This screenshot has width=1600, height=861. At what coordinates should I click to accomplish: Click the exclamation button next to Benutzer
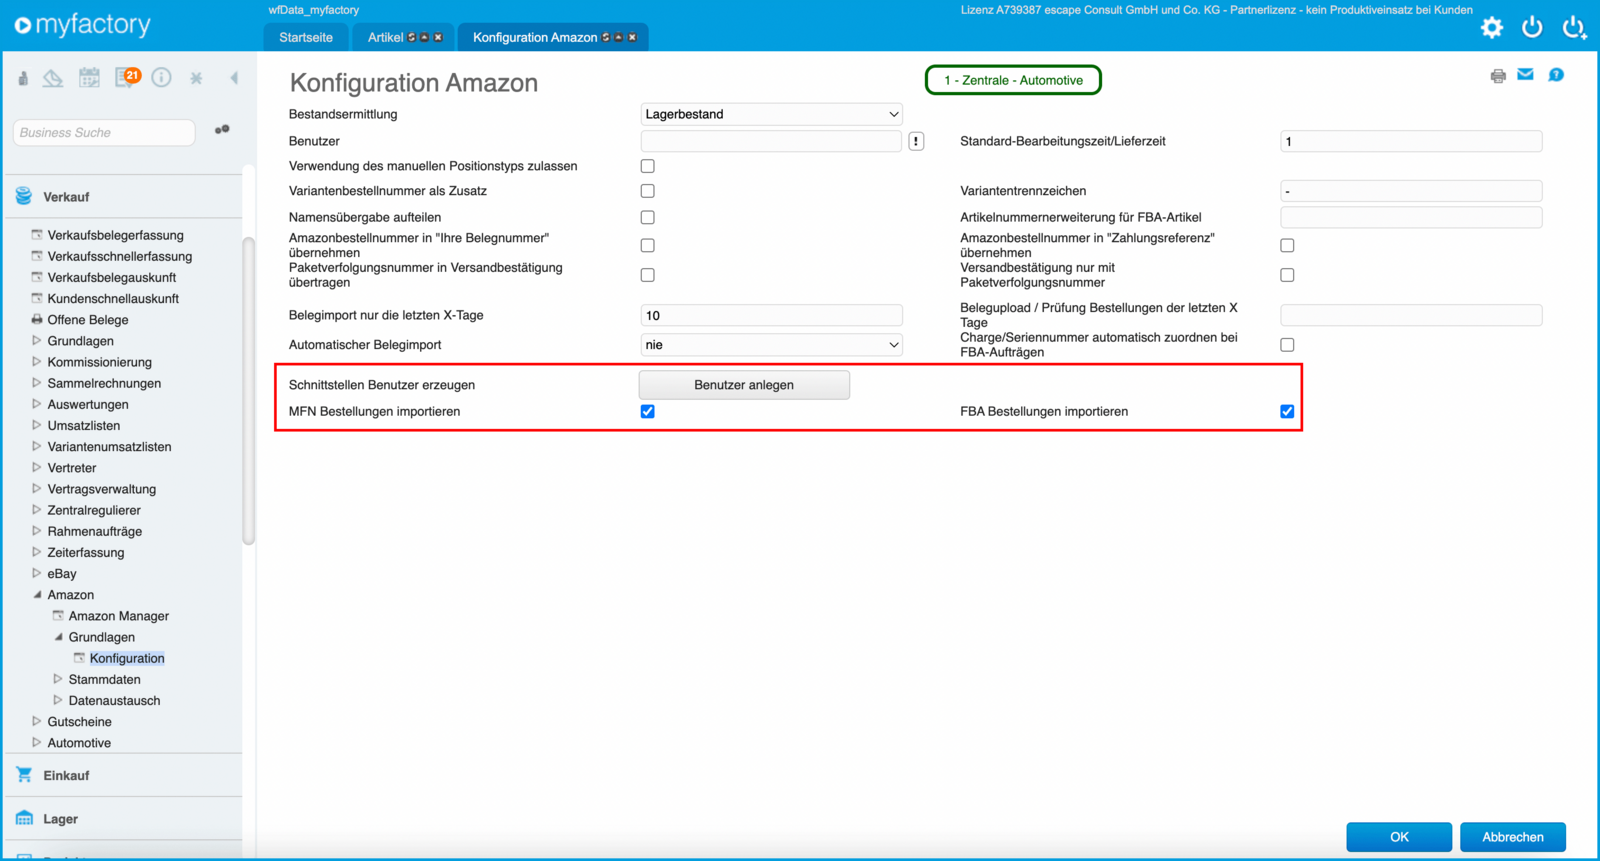point(916,142)
